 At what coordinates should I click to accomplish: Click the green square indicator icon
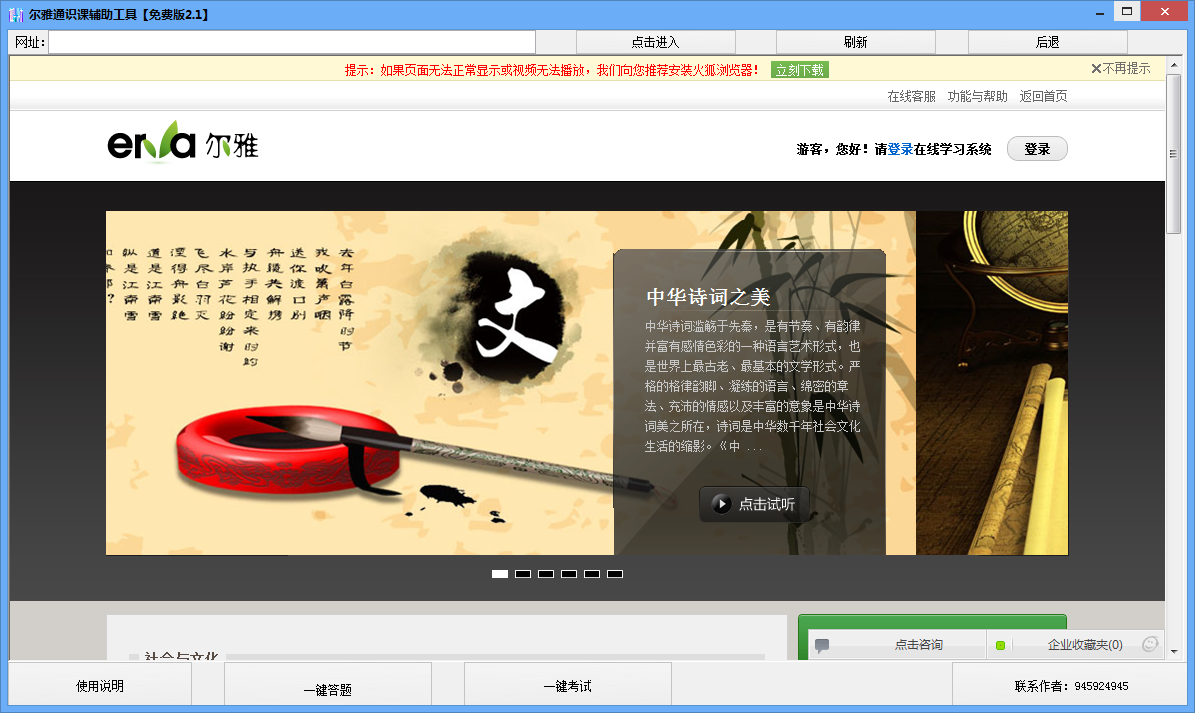tap(998, 644)
